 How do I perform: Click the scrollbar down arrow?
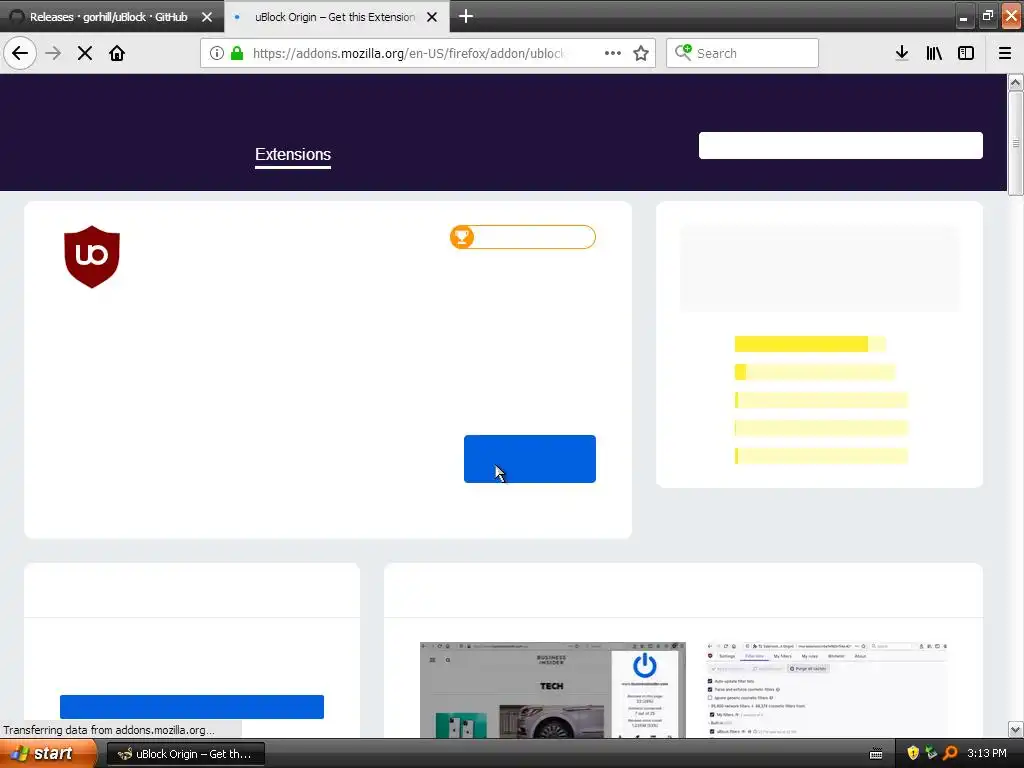1015,729
